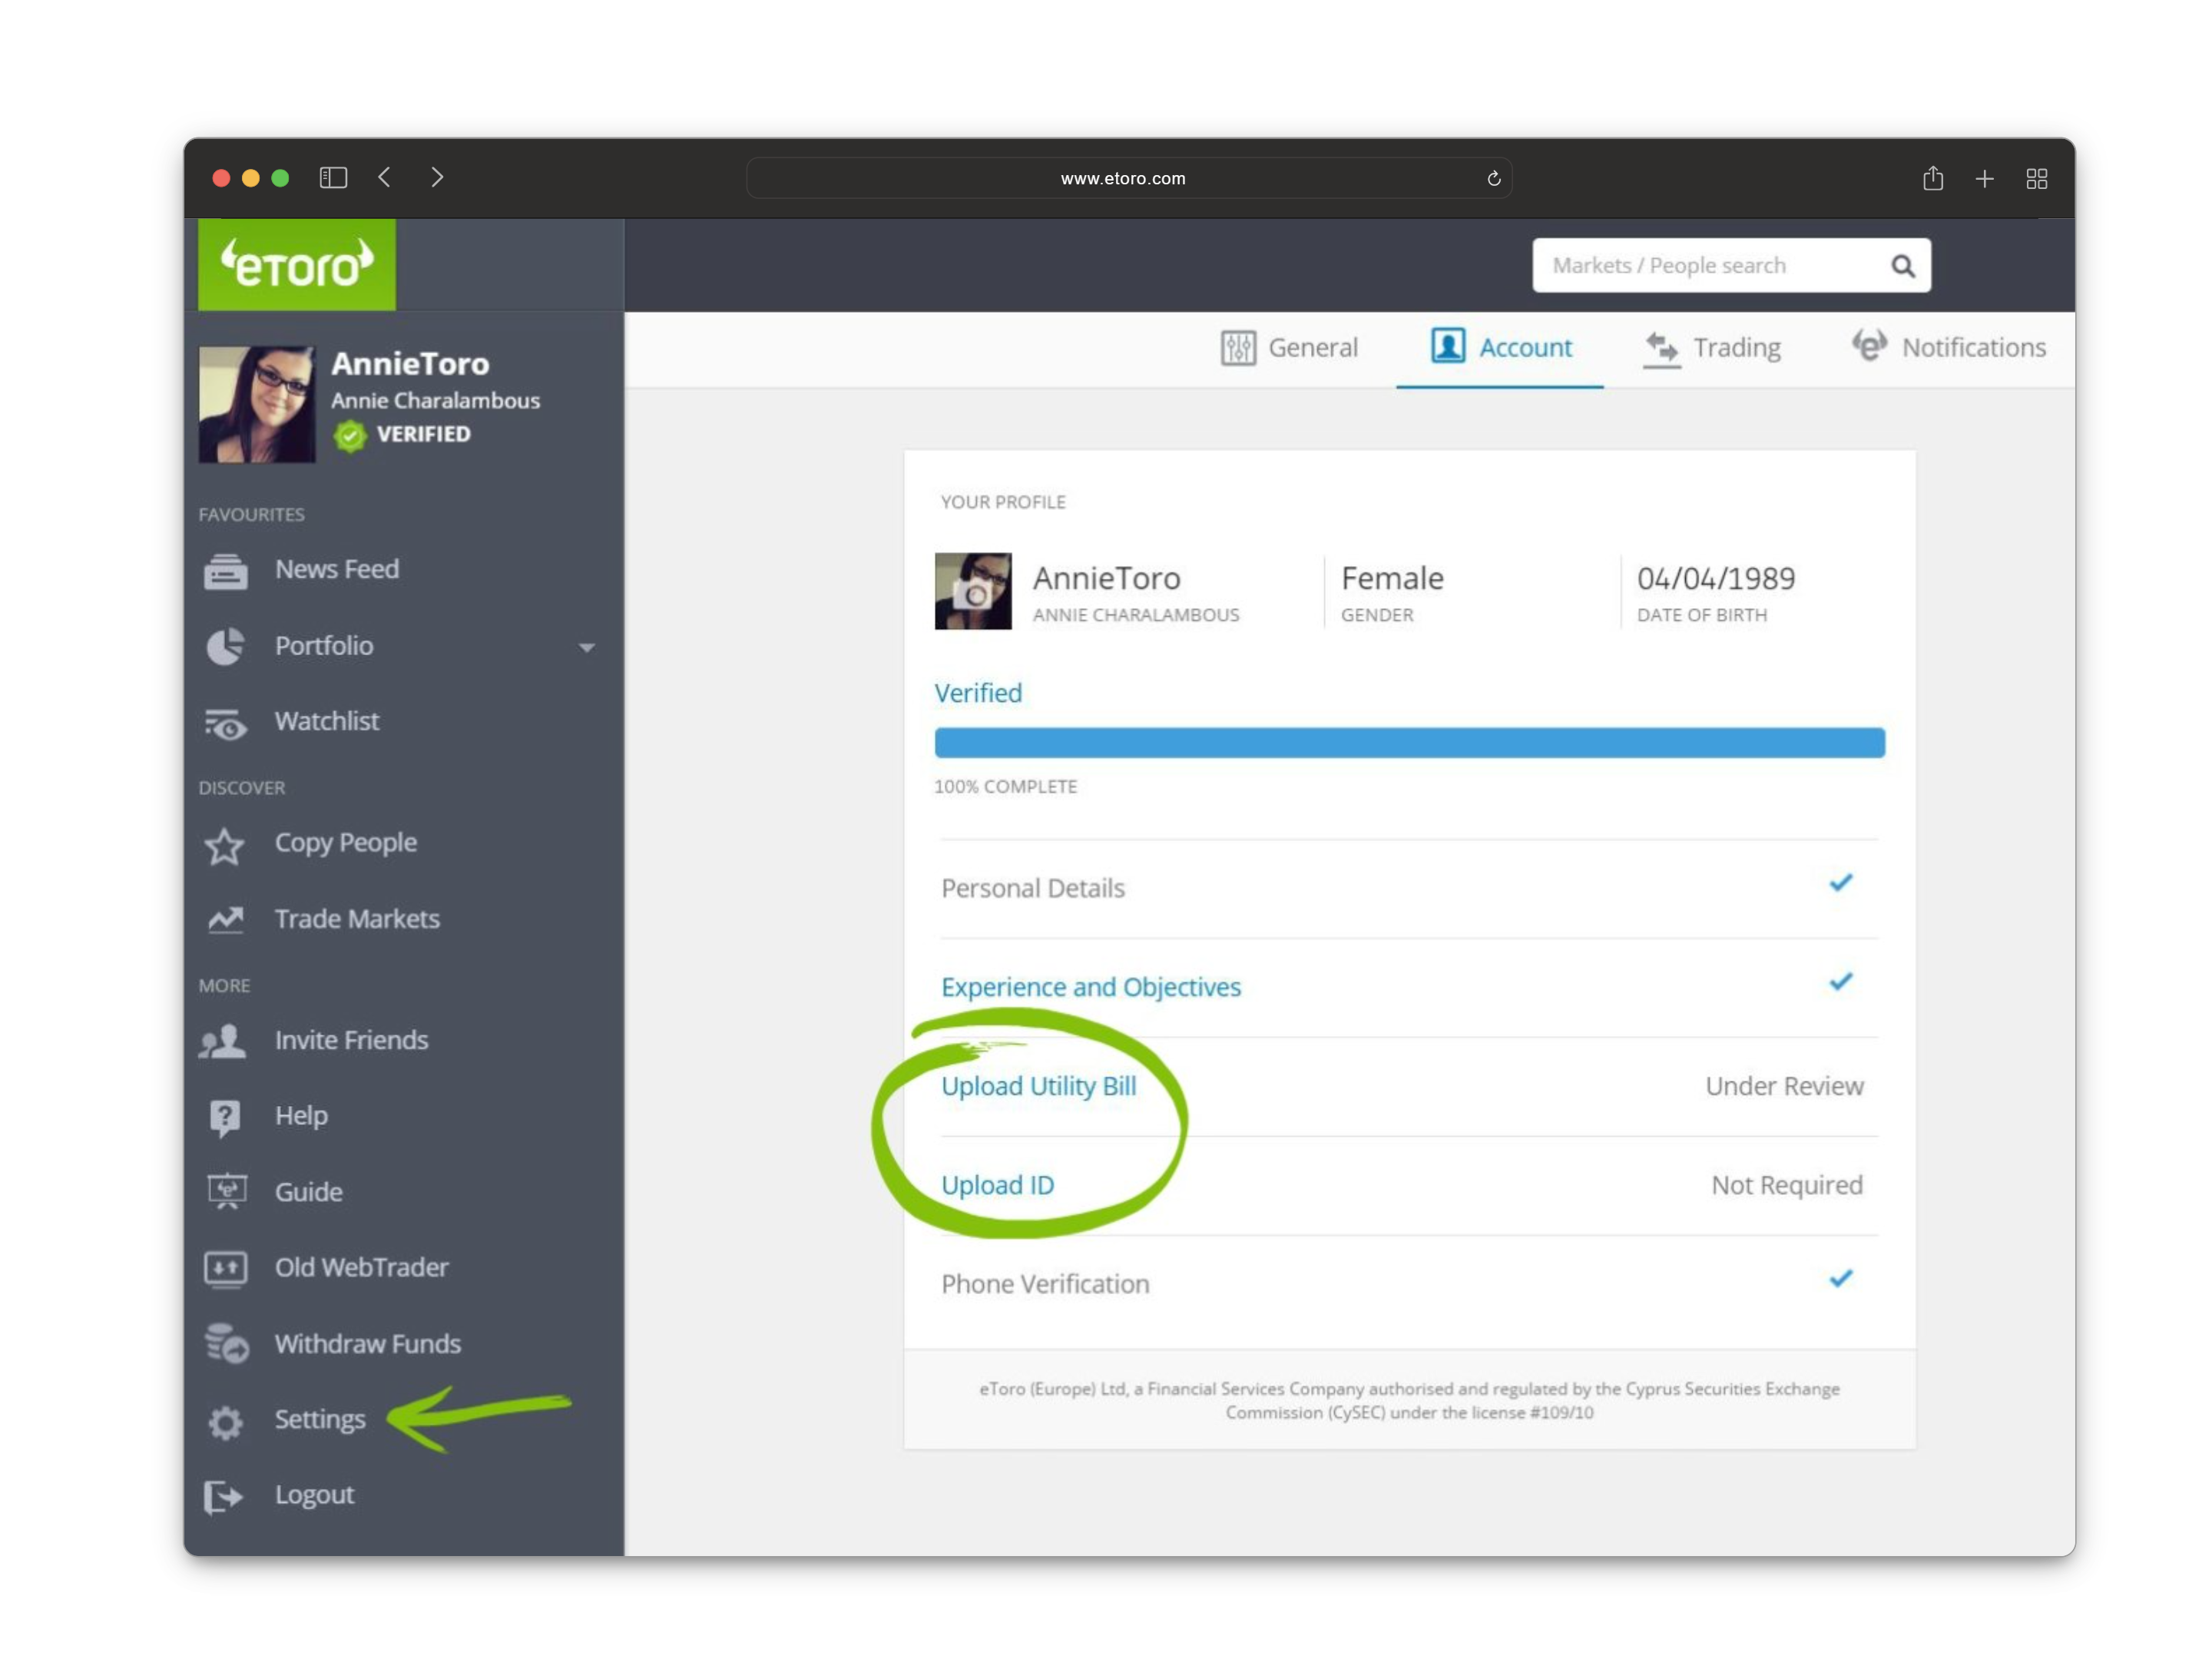Click the Settings gear icon
Screen dimensions: 2212x1659
click(x=226, y=1421)
